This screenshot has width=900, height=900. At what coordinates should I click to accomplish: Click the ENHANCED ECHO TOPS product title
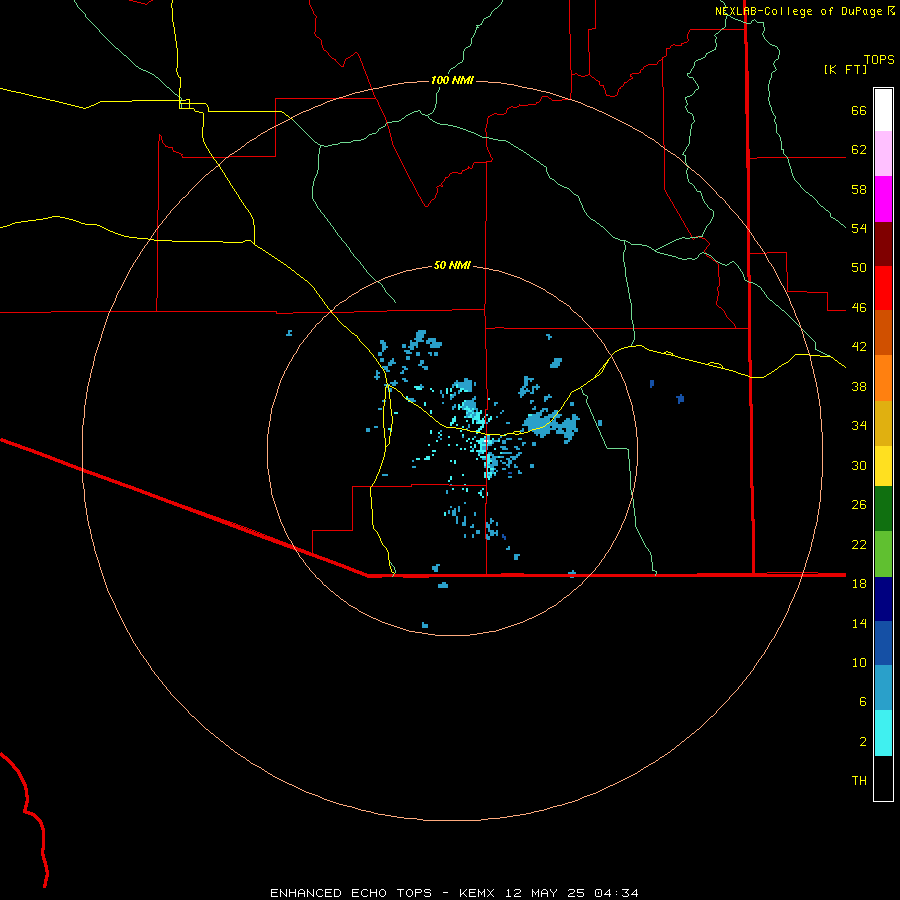coord(351,893)
